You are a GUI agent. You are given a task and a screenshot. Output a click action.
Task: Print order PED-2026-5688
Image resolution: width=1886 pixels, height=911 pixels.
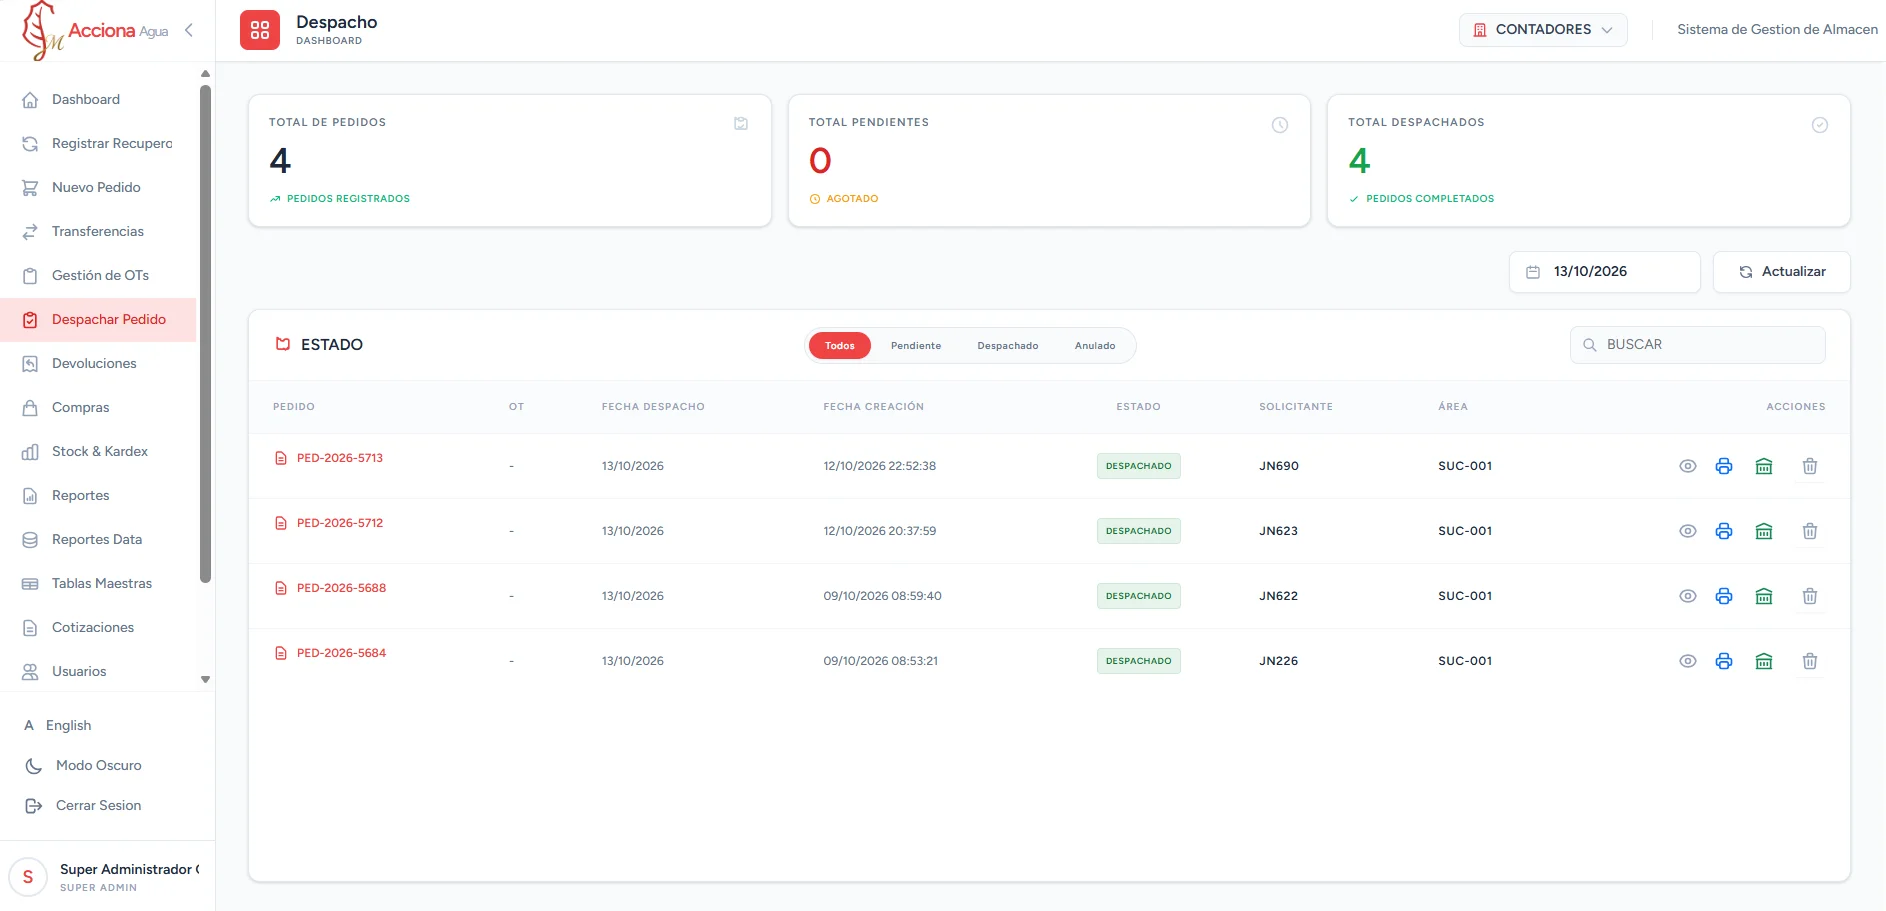coord(1724,596)
